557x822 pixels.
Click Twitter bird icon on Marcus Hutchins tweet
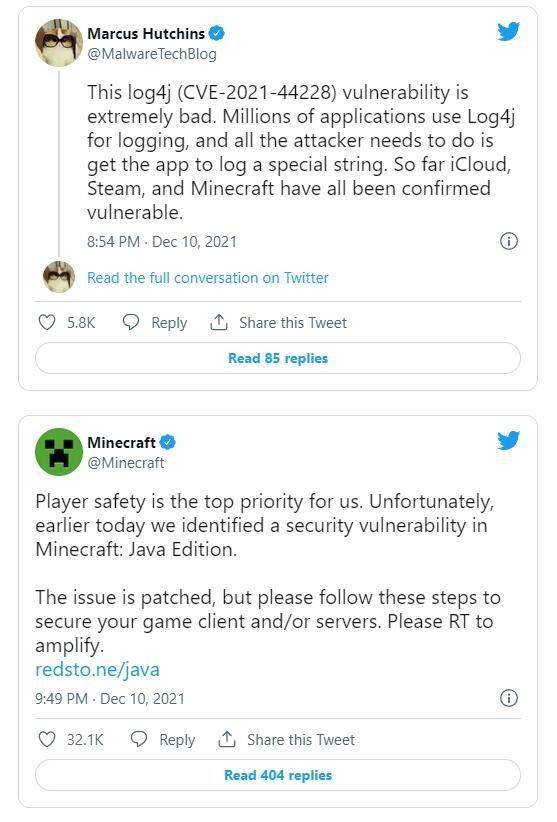point(508,31)
